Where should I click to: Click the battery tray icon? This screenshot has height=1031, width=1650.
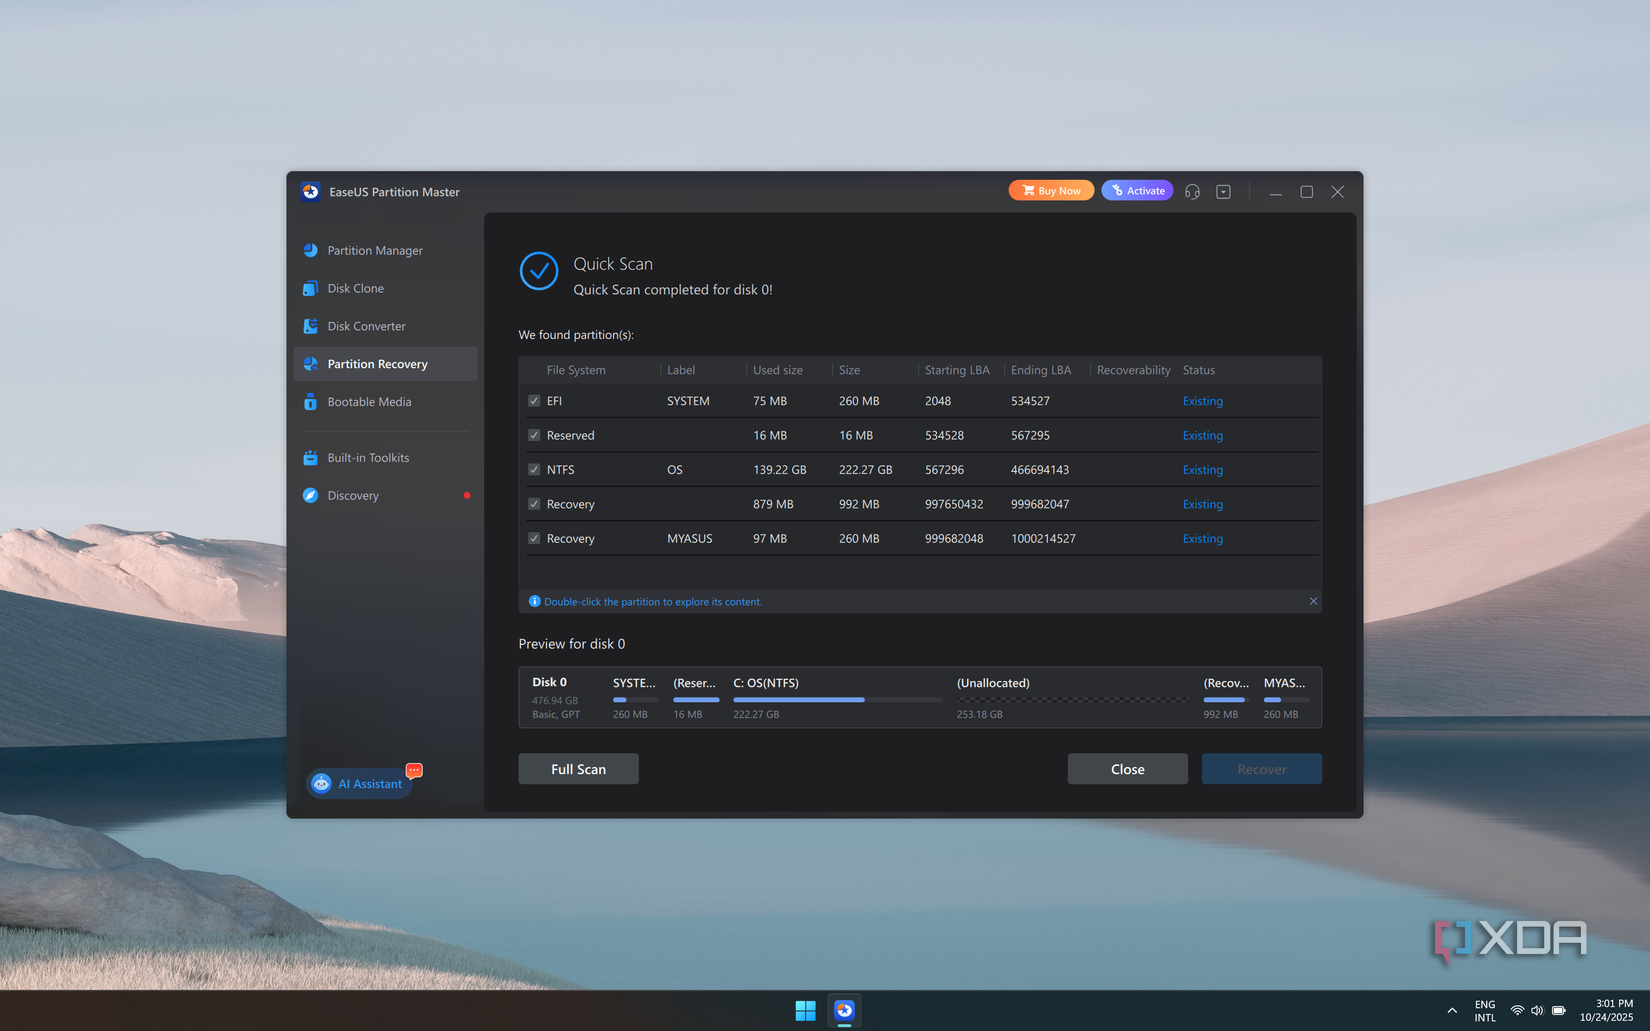[x=1559, y=1010]
